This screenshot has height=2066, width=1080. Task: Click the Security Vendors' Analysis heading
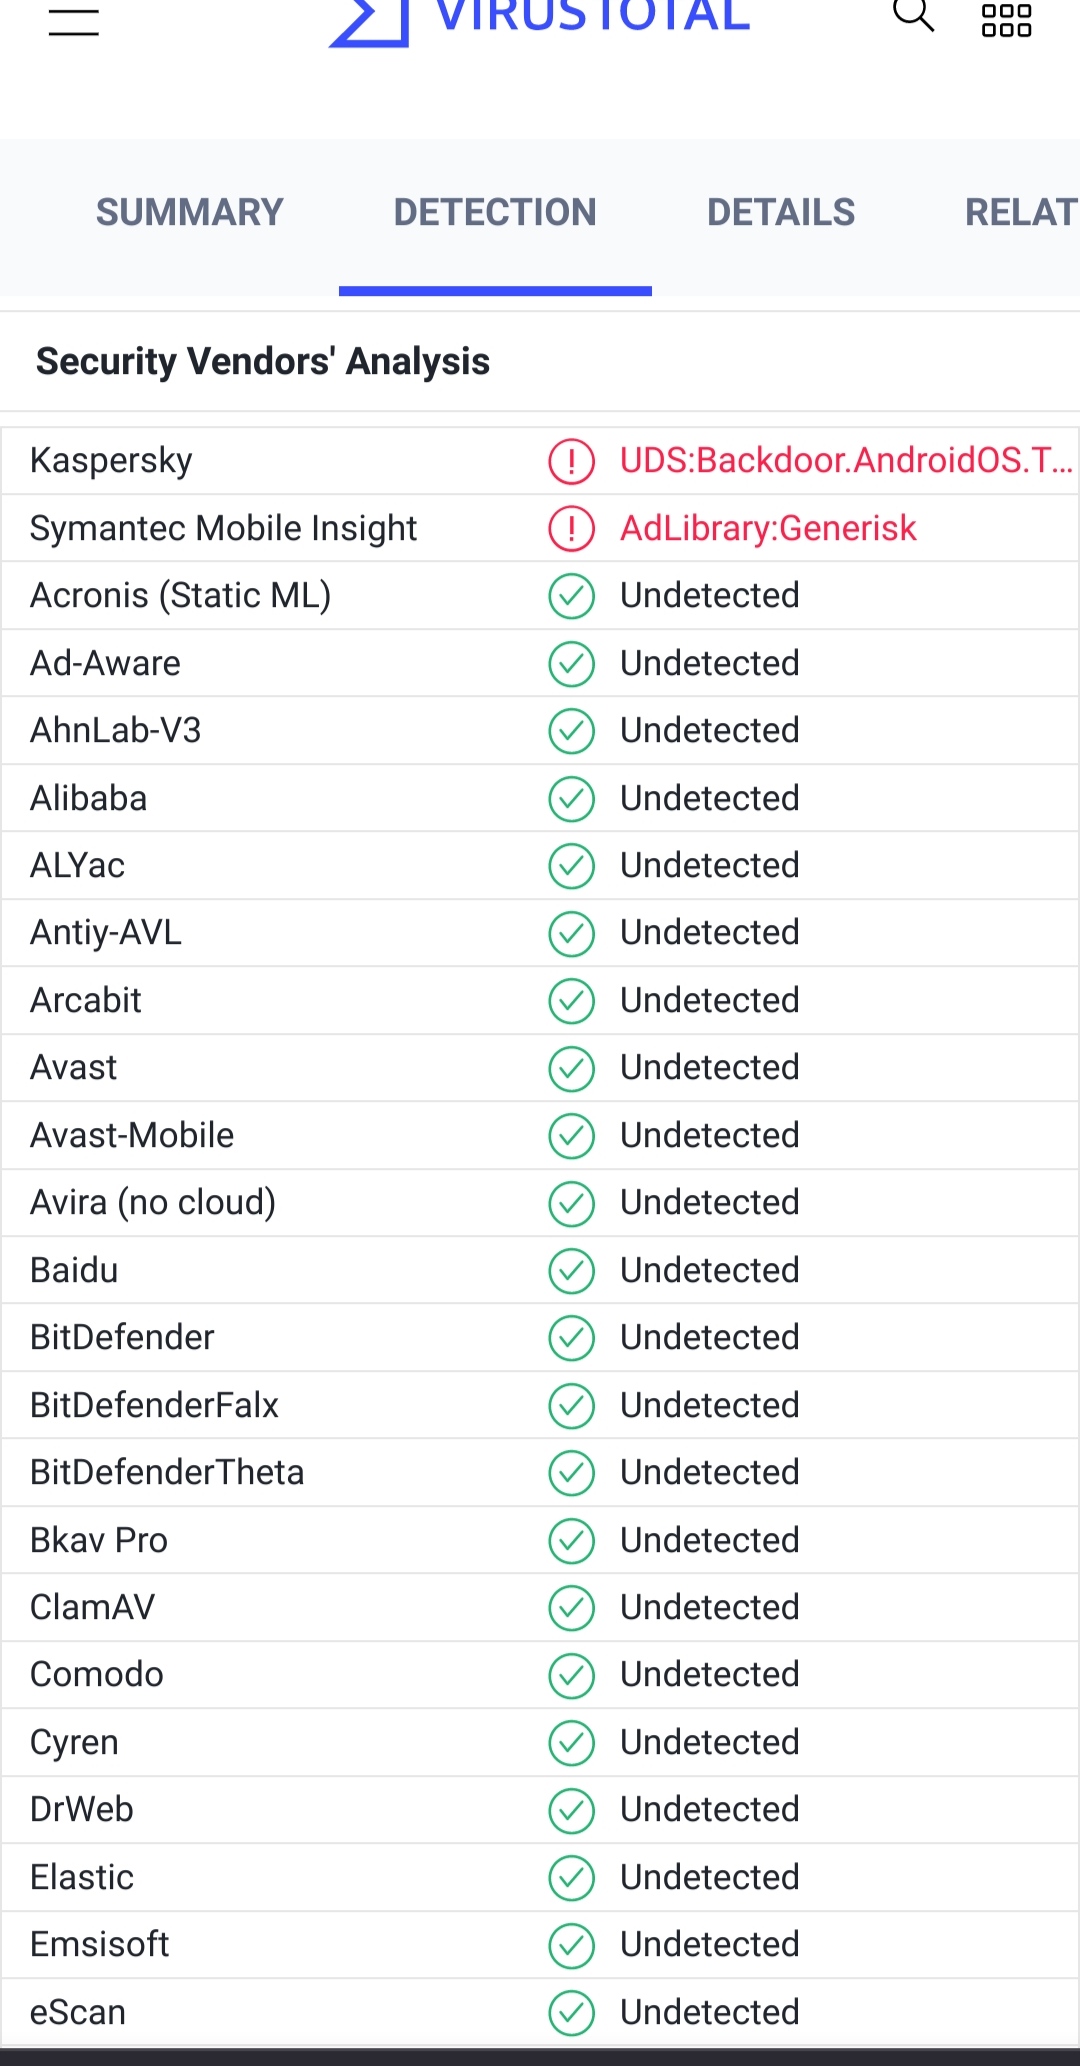point(263,361)
